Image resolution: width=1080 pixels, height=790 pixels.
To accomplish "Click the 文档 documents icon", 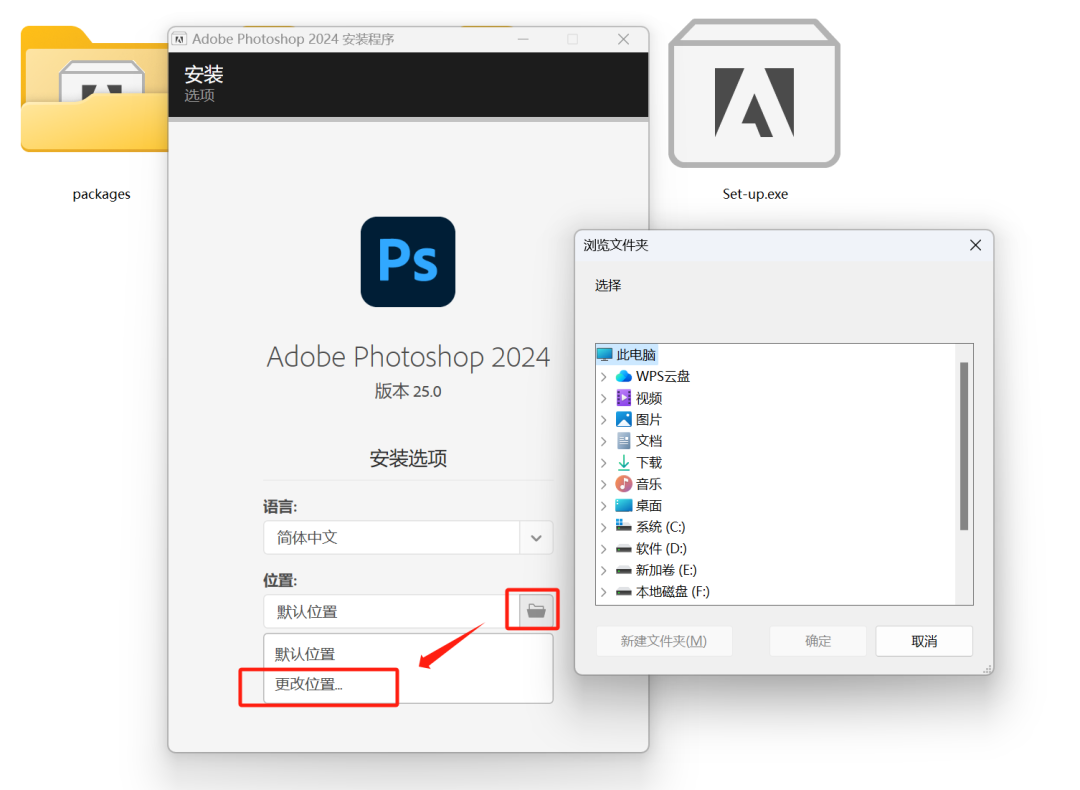I will 623,441.
